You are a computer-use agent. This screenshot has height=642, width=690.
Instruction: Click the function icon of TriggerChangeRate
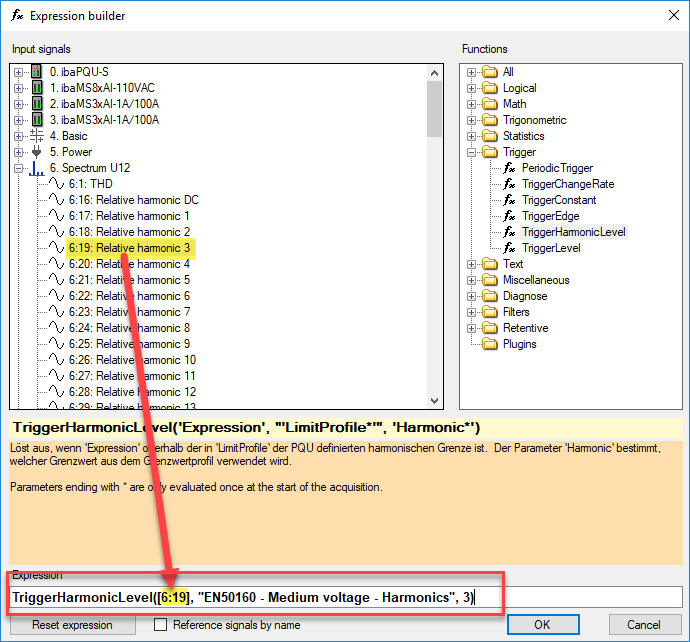click(x=510, y=184)
